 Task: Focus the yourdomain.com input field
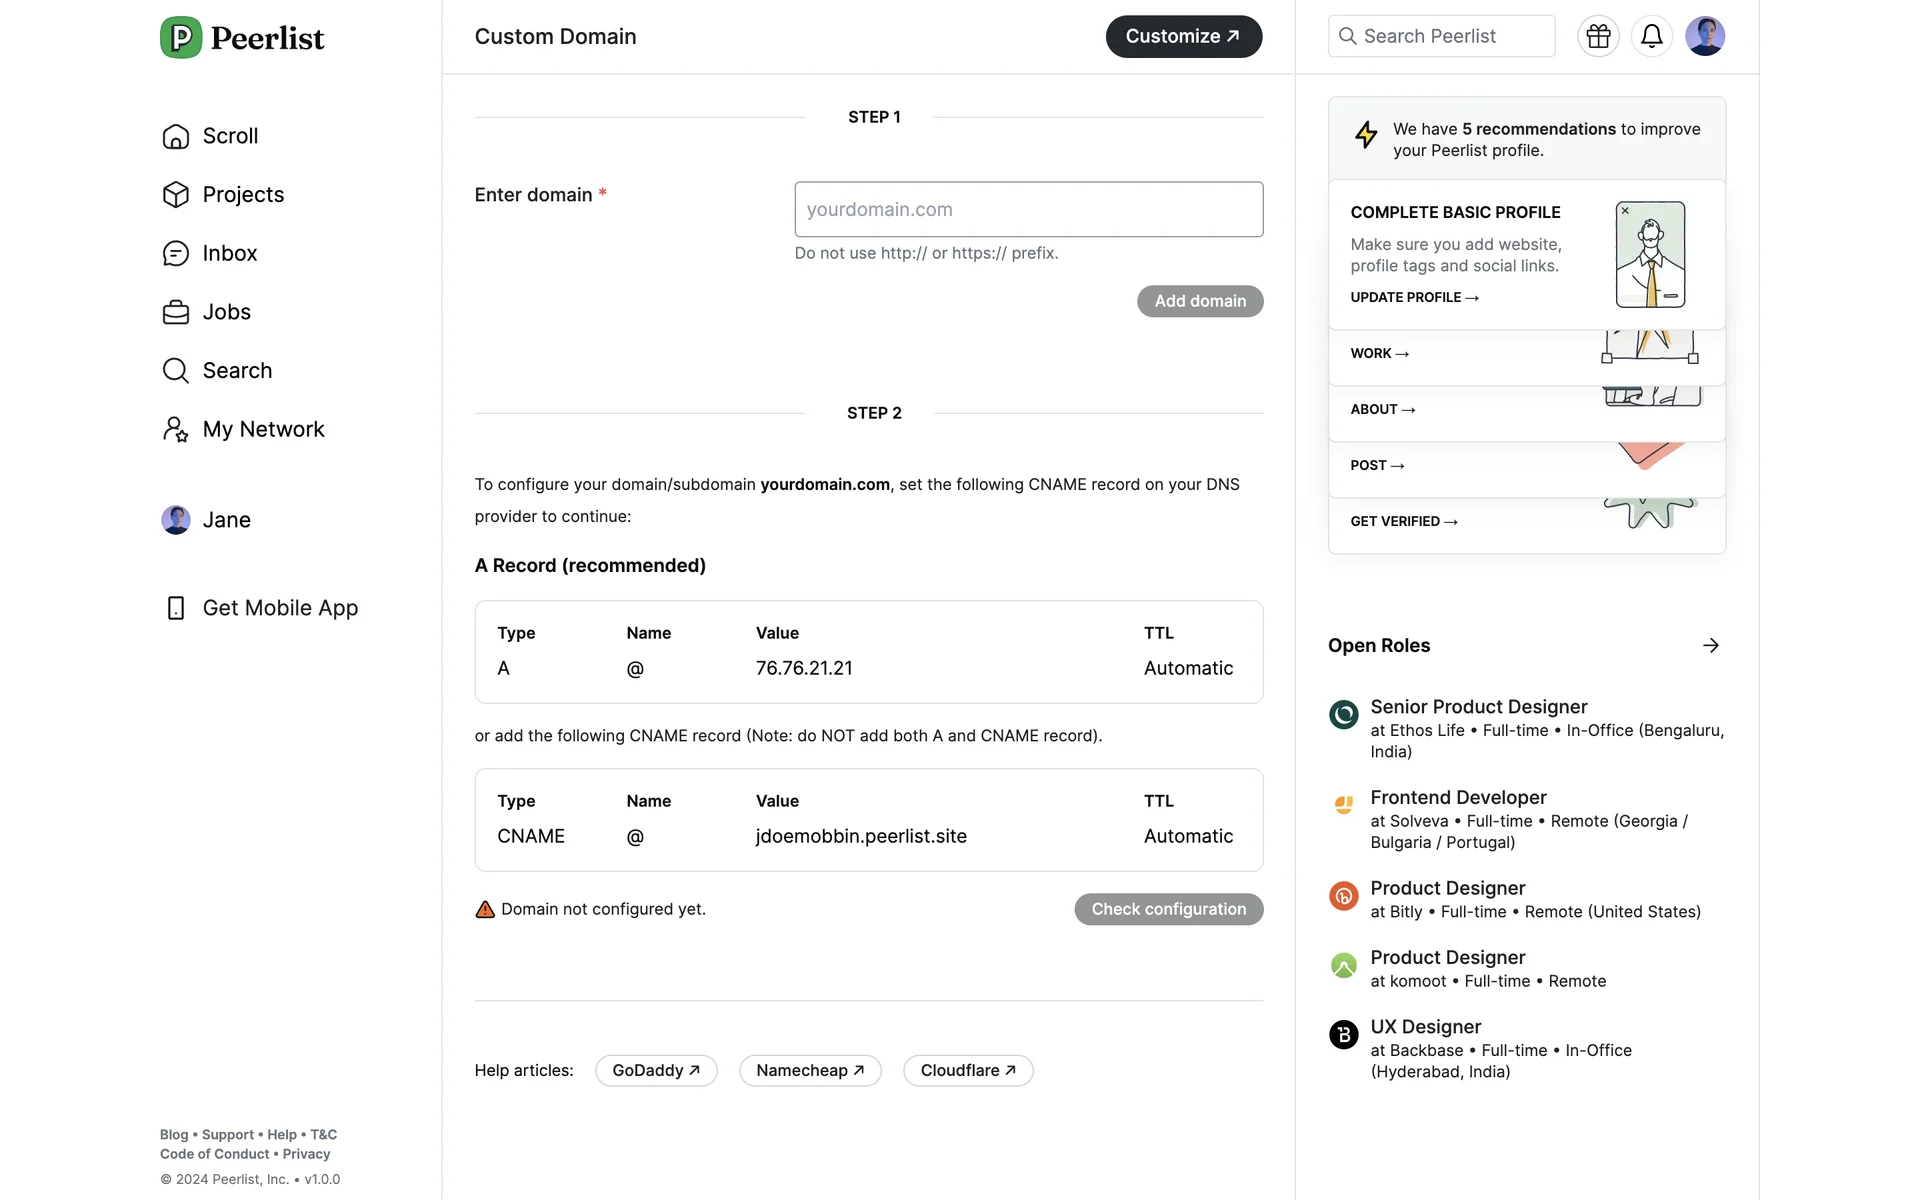click(1028, 210)
